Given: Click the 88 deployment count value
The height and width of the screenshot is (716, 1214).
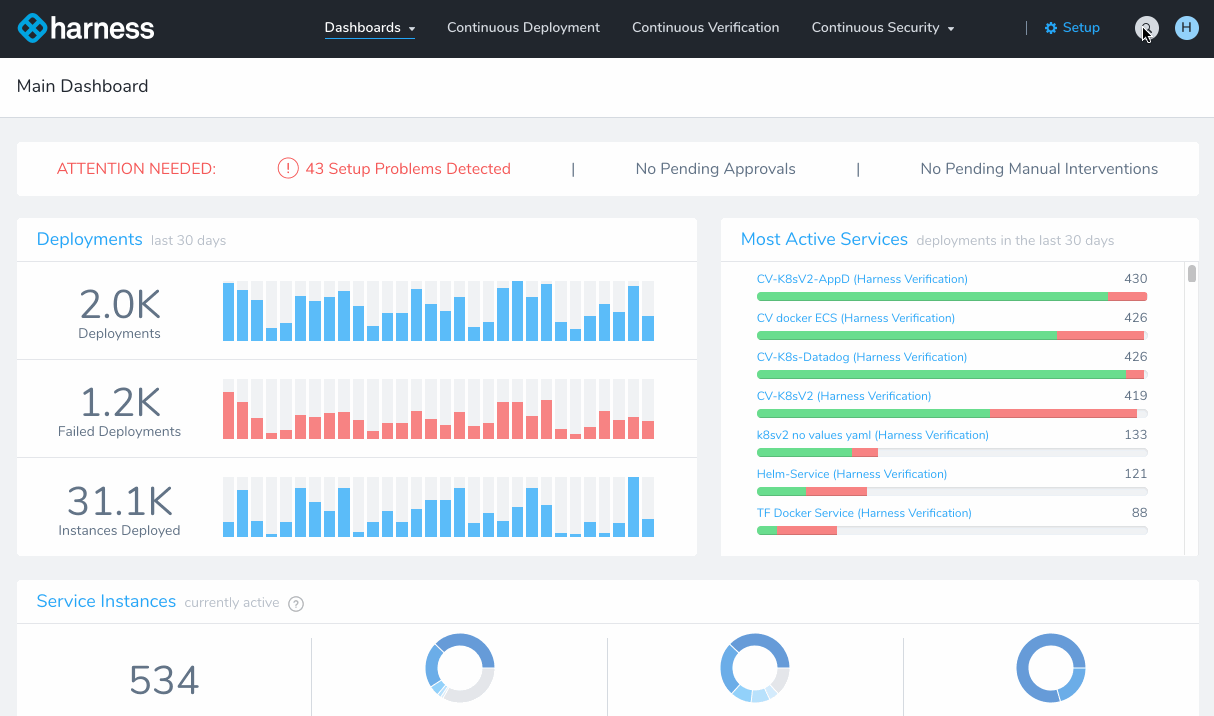Looking at the screenshot, I should [1139, 513].
